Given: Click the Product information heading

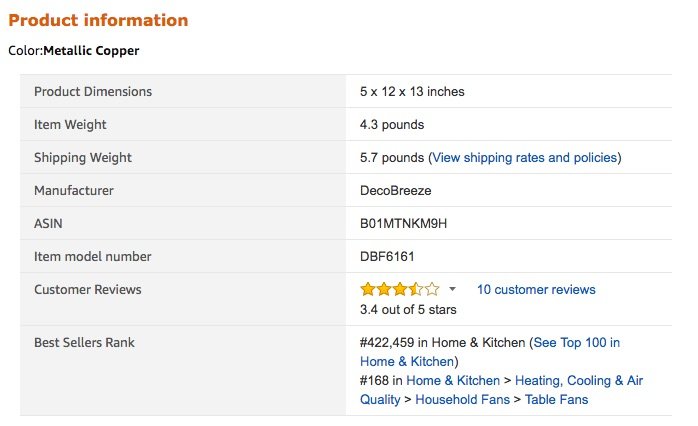Looking at the screenshot, I should click(x=98, y=20).
